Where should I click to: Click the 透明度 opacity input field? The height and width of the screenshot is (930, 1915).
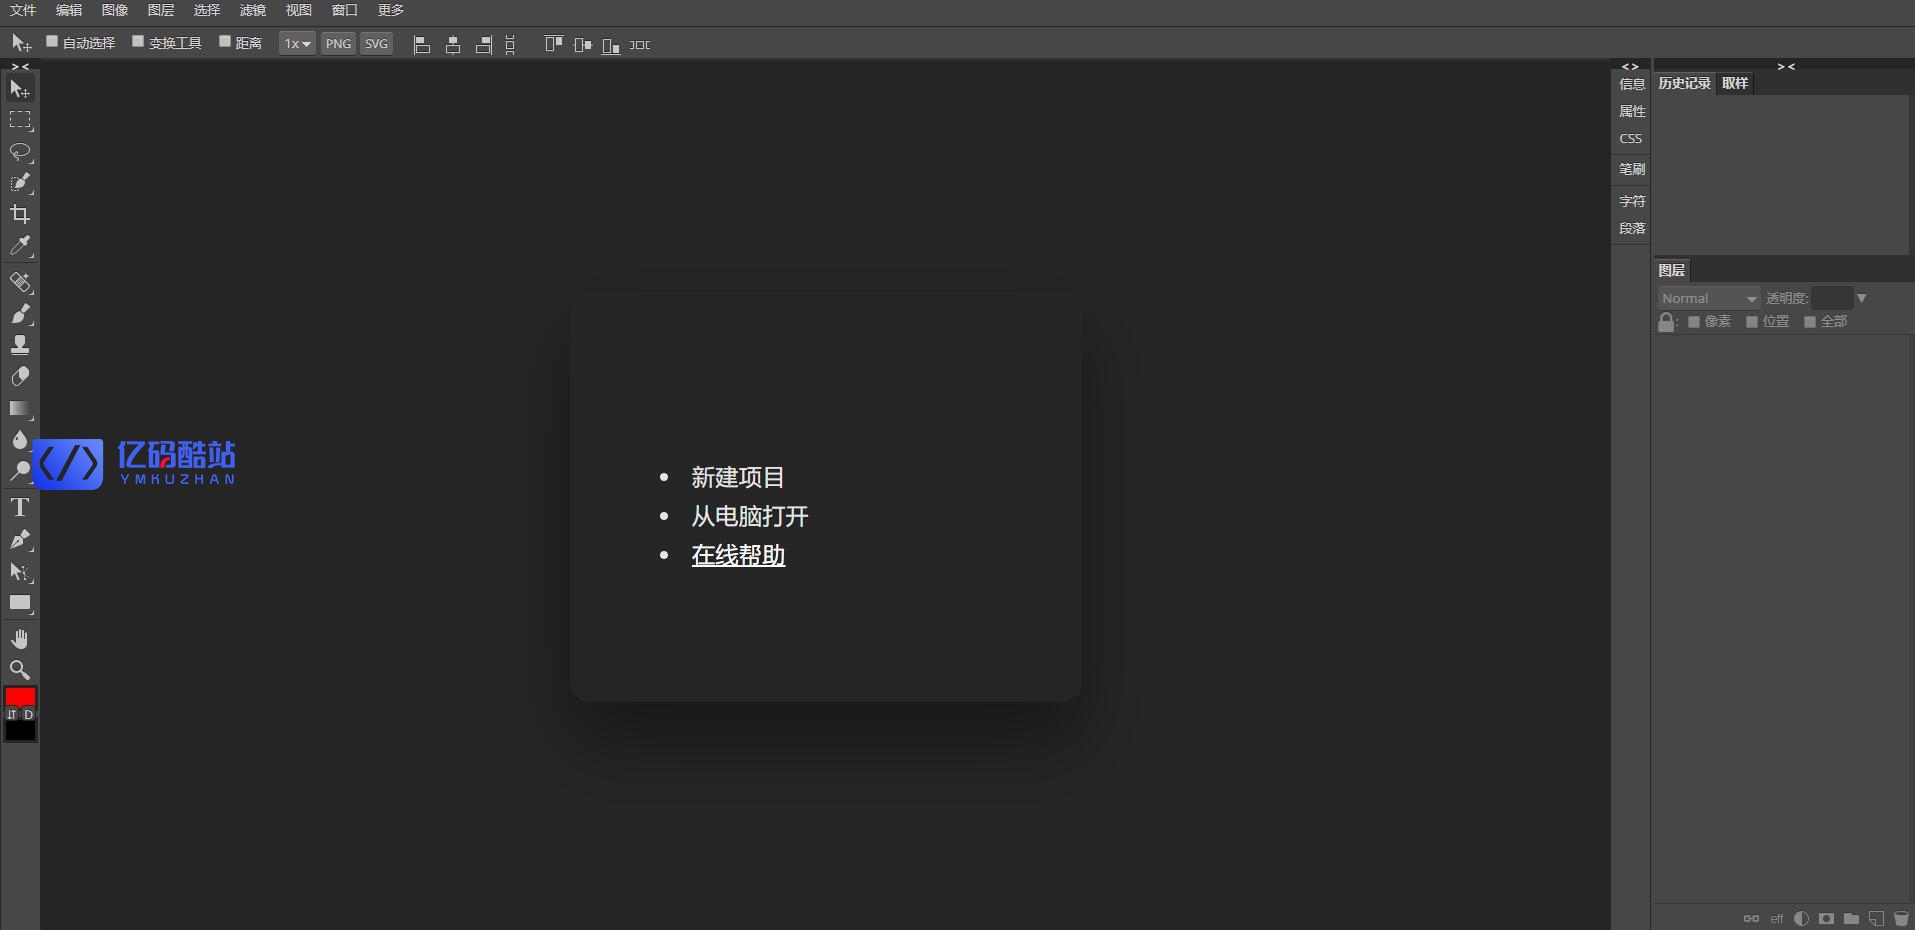(x=1832, y=298)
